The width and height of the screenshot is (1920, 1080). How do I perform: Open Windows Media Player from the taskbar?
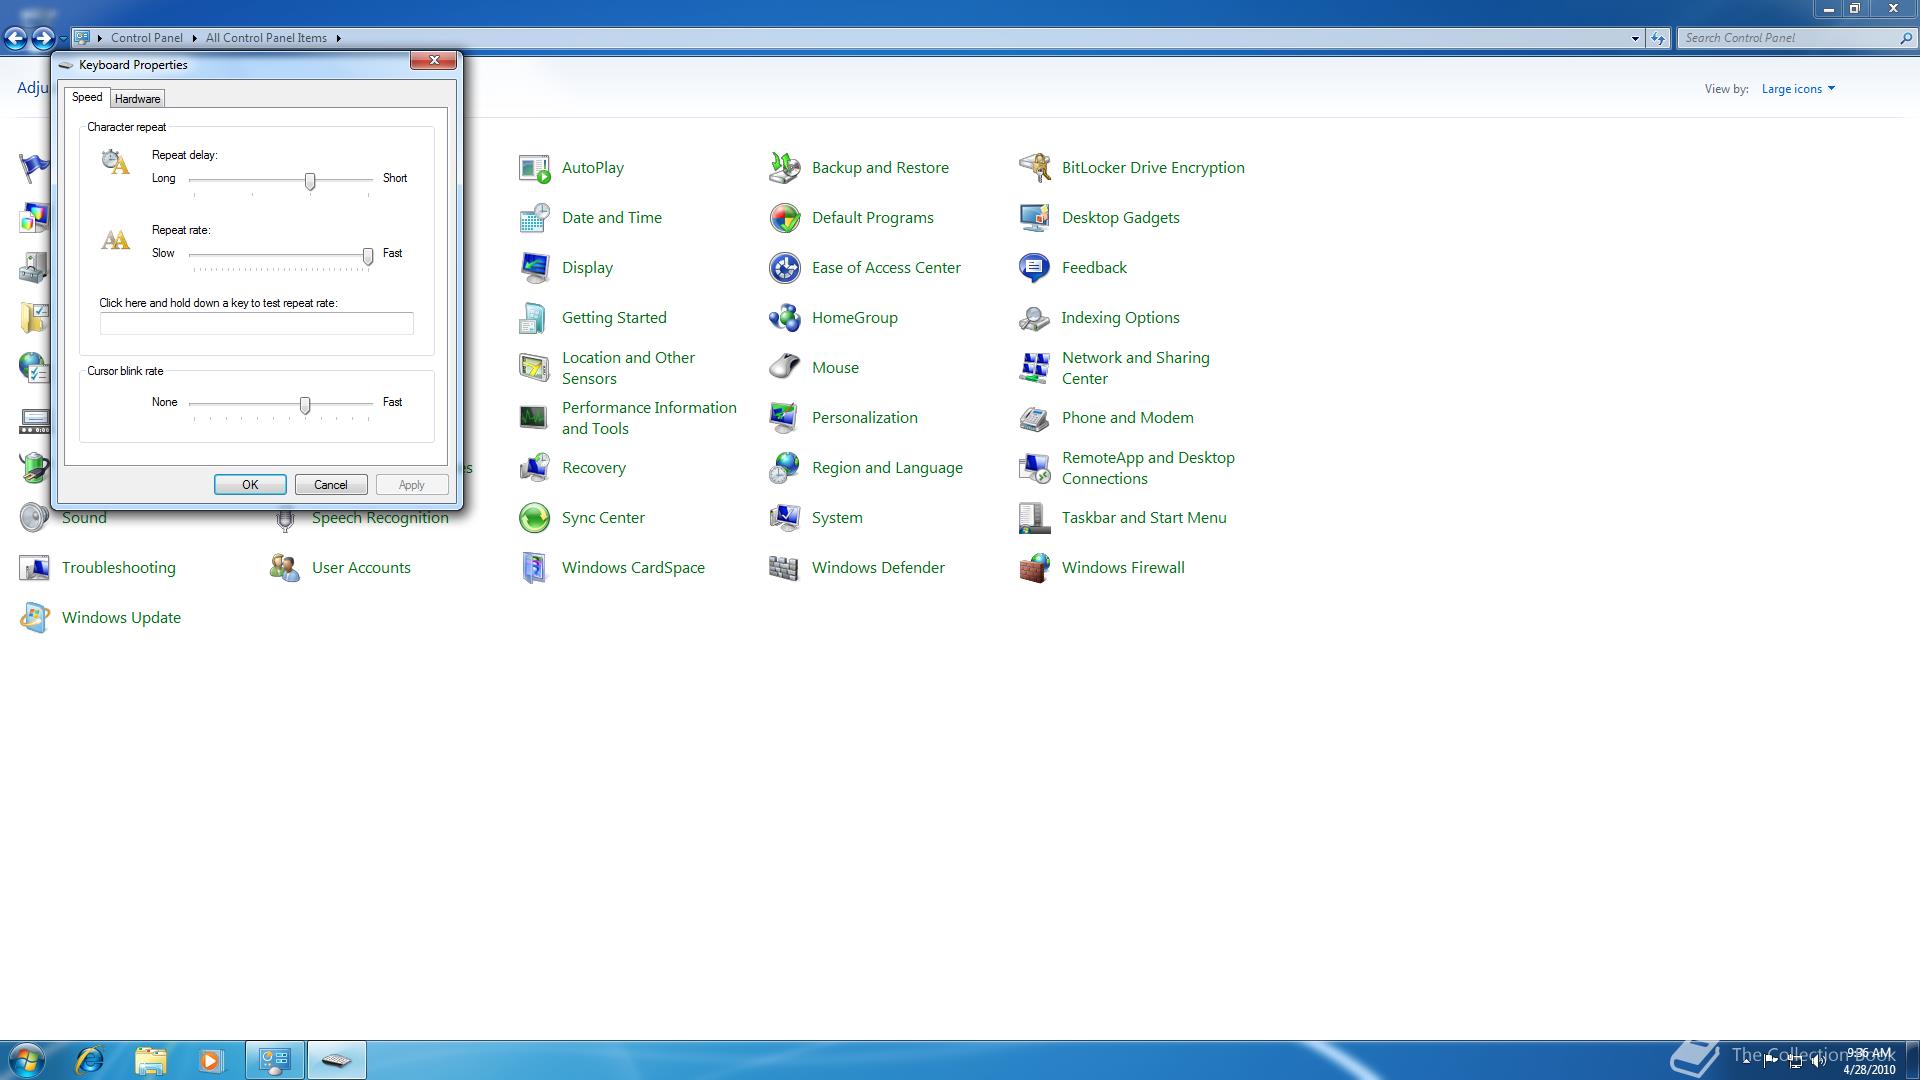coord(210,1060)
